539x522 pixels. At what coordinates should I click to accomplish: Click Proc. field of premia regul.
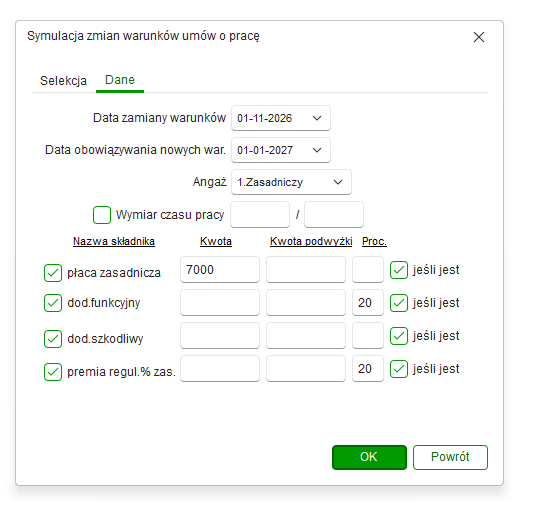click(x=368, y=369)
